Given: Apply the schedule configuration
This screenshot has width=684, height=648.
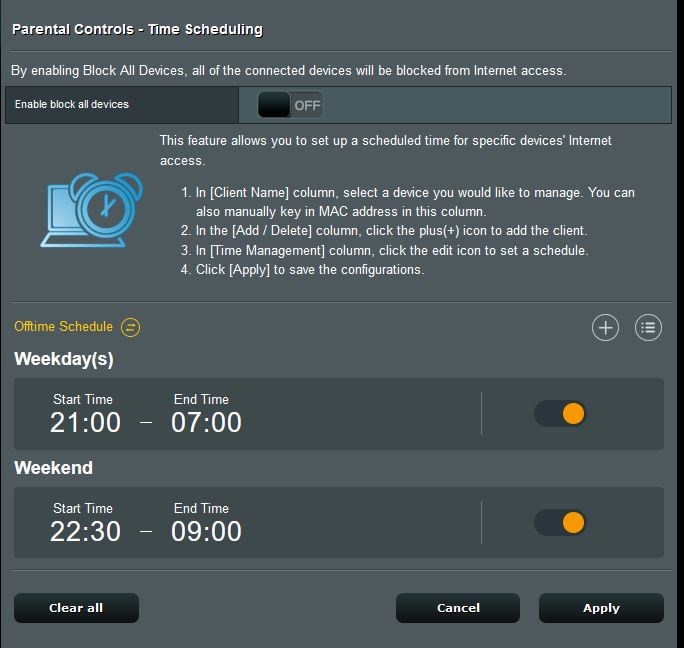Looking at the screenshot, I should (x=601, y=607).
